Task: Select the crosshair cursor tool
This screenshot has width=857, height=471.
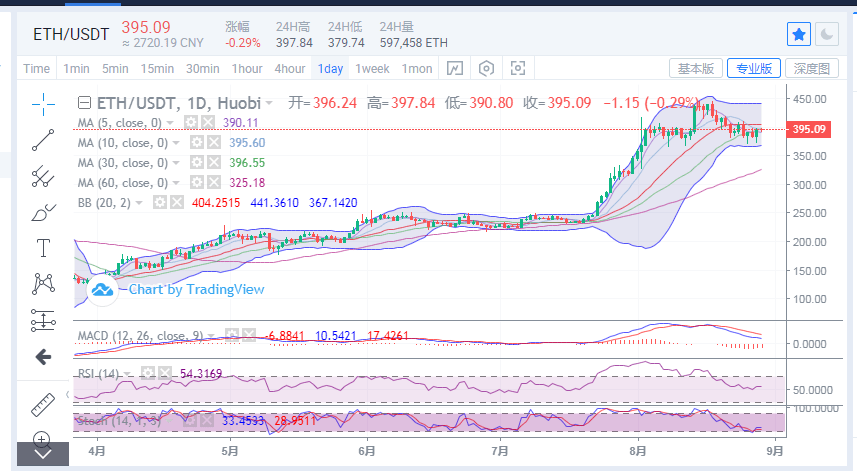Action: click(x=43, y=104)
